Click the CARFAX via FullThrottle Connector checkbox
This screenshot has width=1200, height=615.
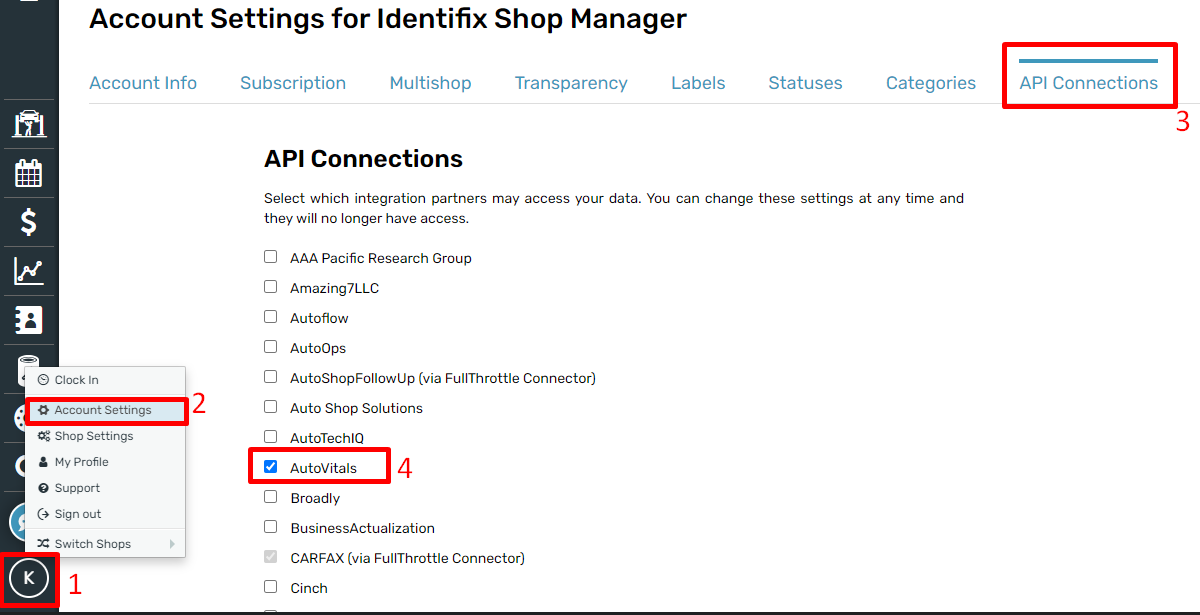click(270, 557)
